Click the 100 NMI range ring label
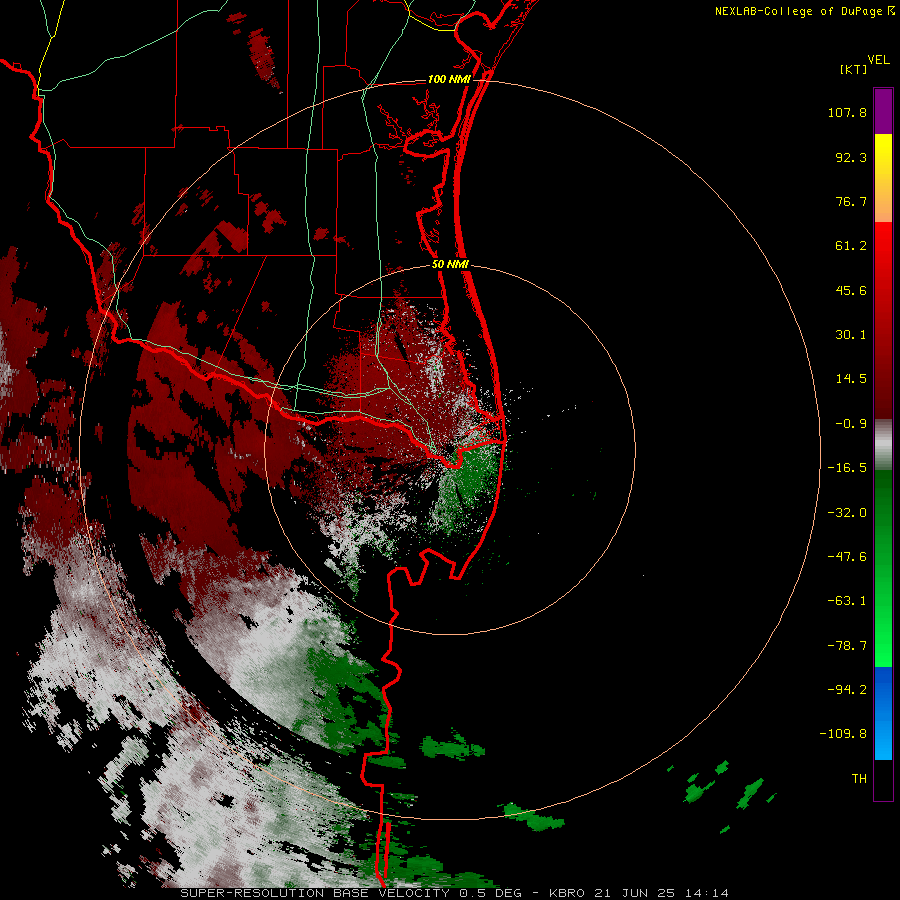The image size is (900, 900). [x=449, y=79]
